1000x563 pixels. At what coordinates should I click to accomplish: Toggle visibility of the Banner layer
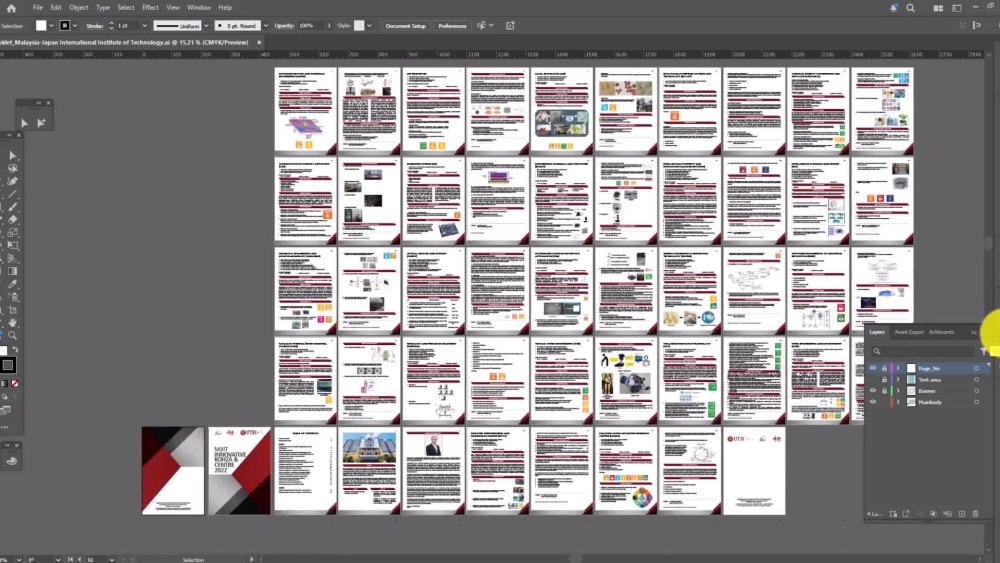(872, 391)
